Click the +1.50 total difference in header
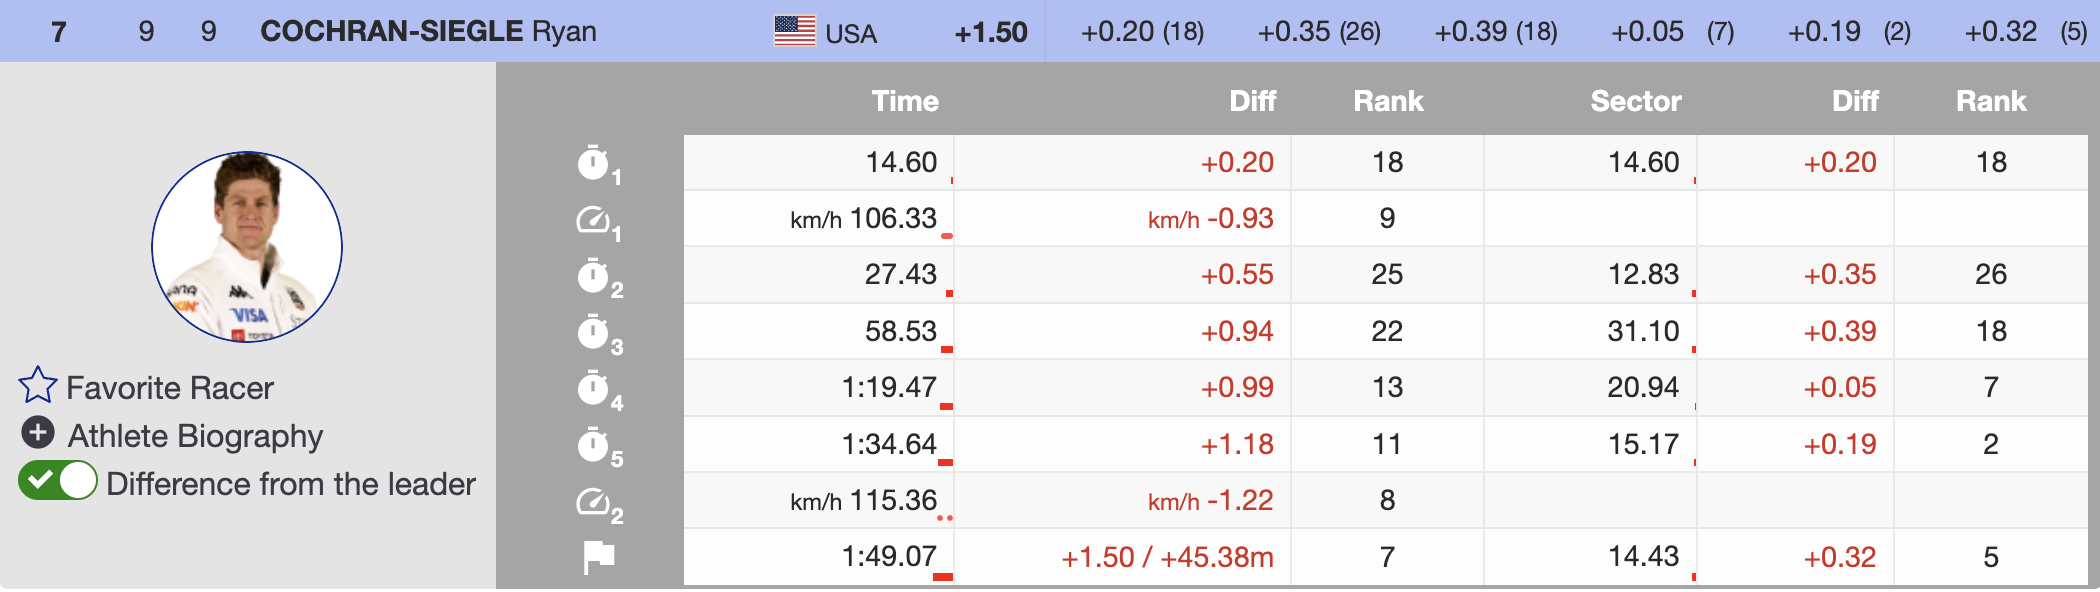2100x592 pixels. click(990, 33)
